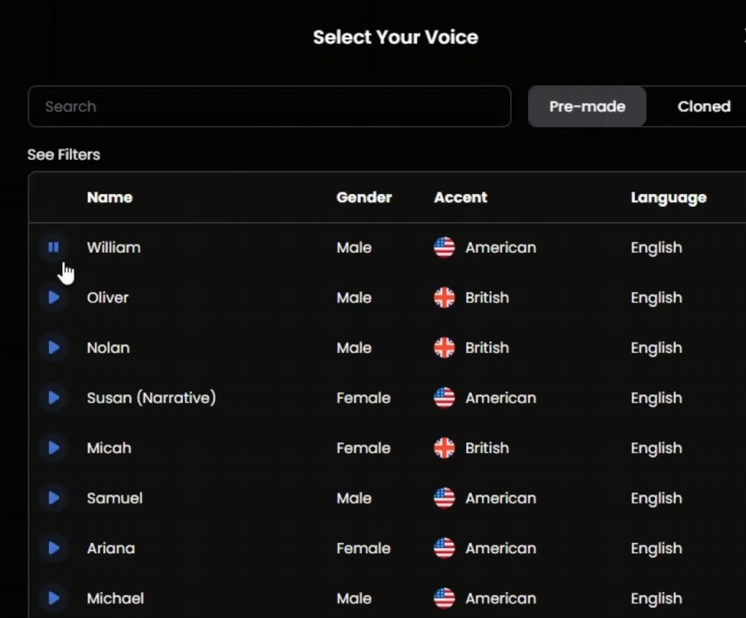Click the British accent text in Nolan's row
Image resolution: width=746 pixels, height=618 pixels.
(487, 348)
